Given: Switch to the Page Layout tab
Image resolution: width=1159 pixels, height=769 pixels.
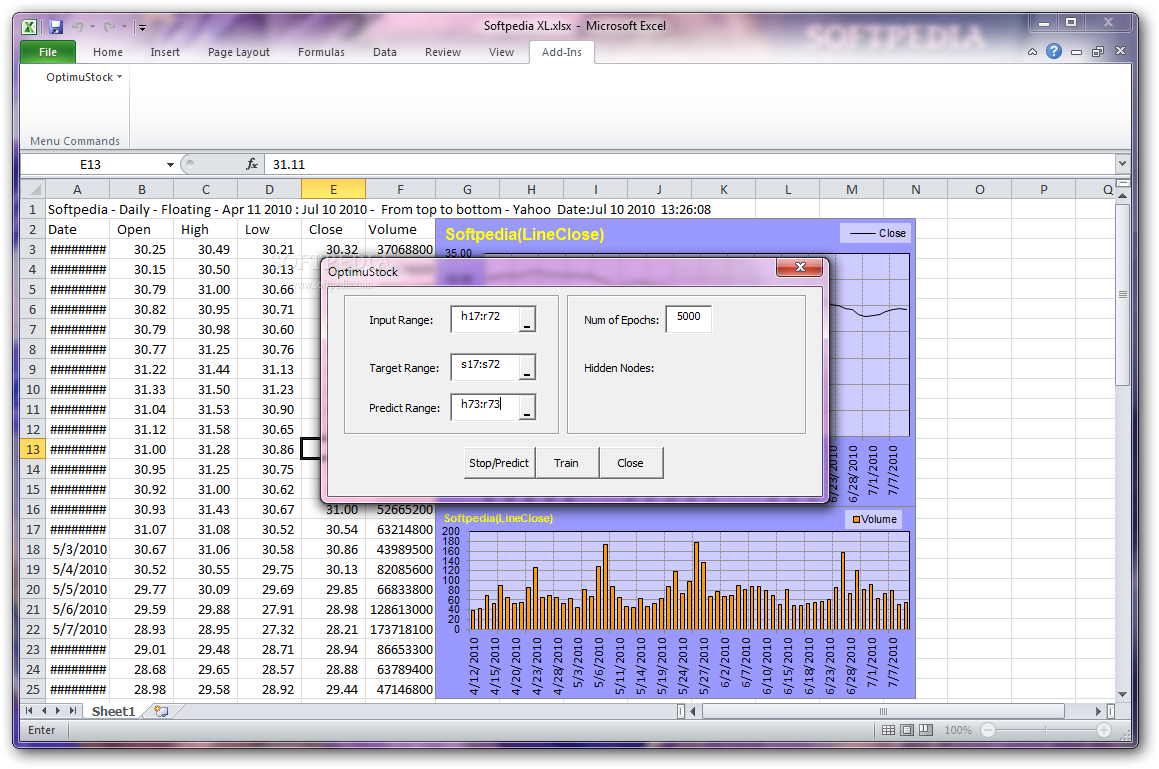Looking at the screenshot, I should click(239, 52).
